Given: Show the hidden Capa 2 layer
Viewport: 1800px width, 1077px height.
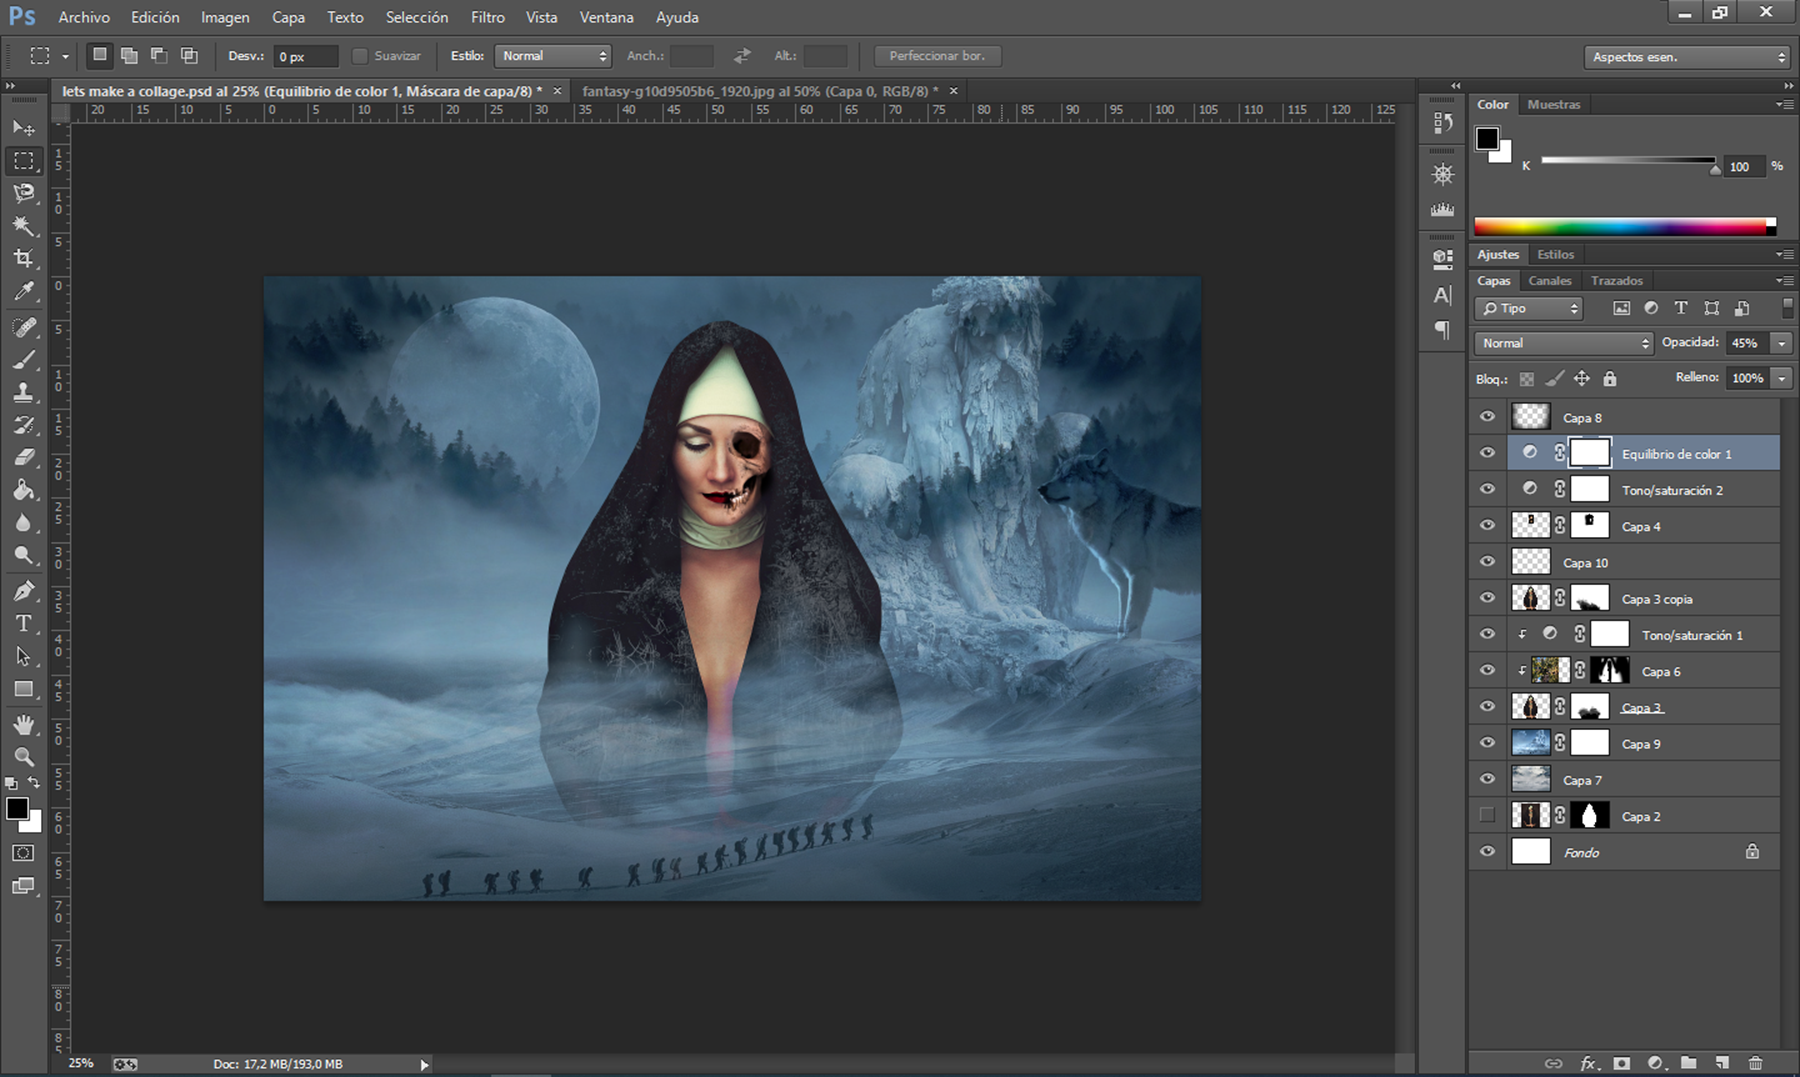Looking at the screenshot, I should 1487,815.
